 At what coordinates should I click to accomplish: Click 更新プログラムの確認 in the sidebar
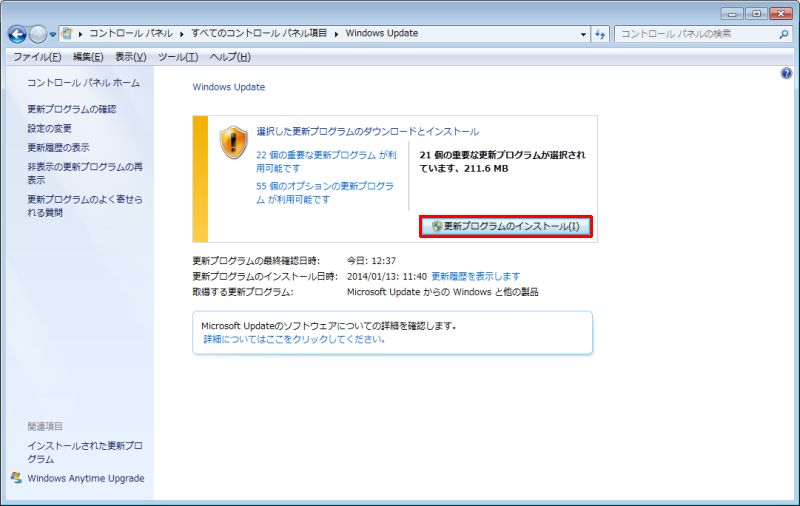[x=72, y=109]
